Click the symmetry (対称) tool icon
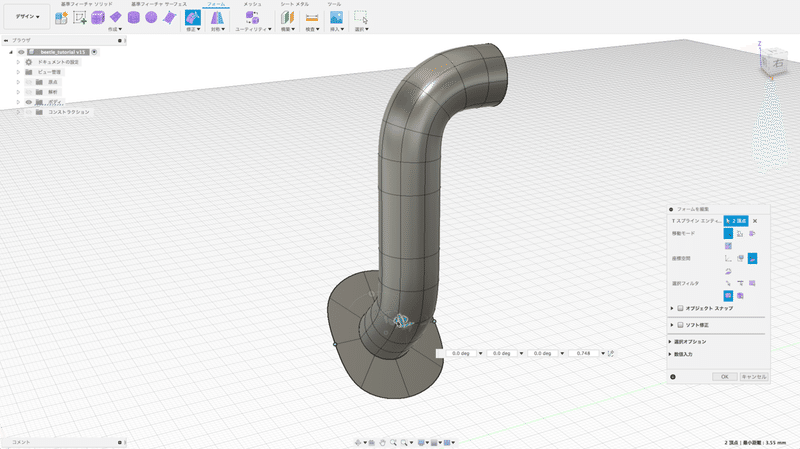Image resolution: width=800 pixels, height=449 pixels. 216,18
